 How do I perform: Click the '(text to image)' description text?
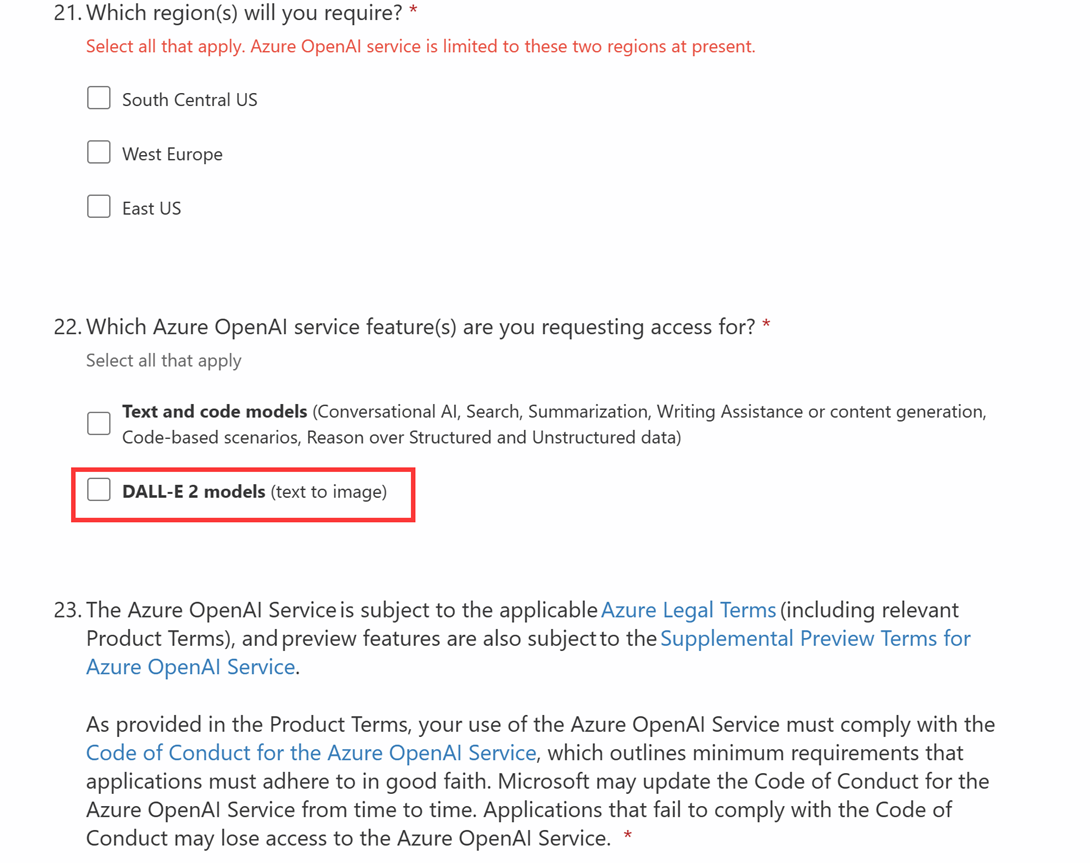(329, 492)
